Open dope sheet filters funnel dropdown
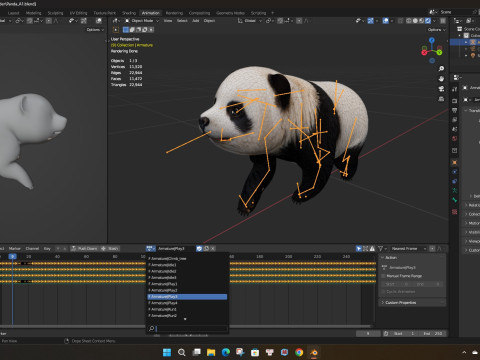Screen dimensions: 480x360 click(382, 248)
